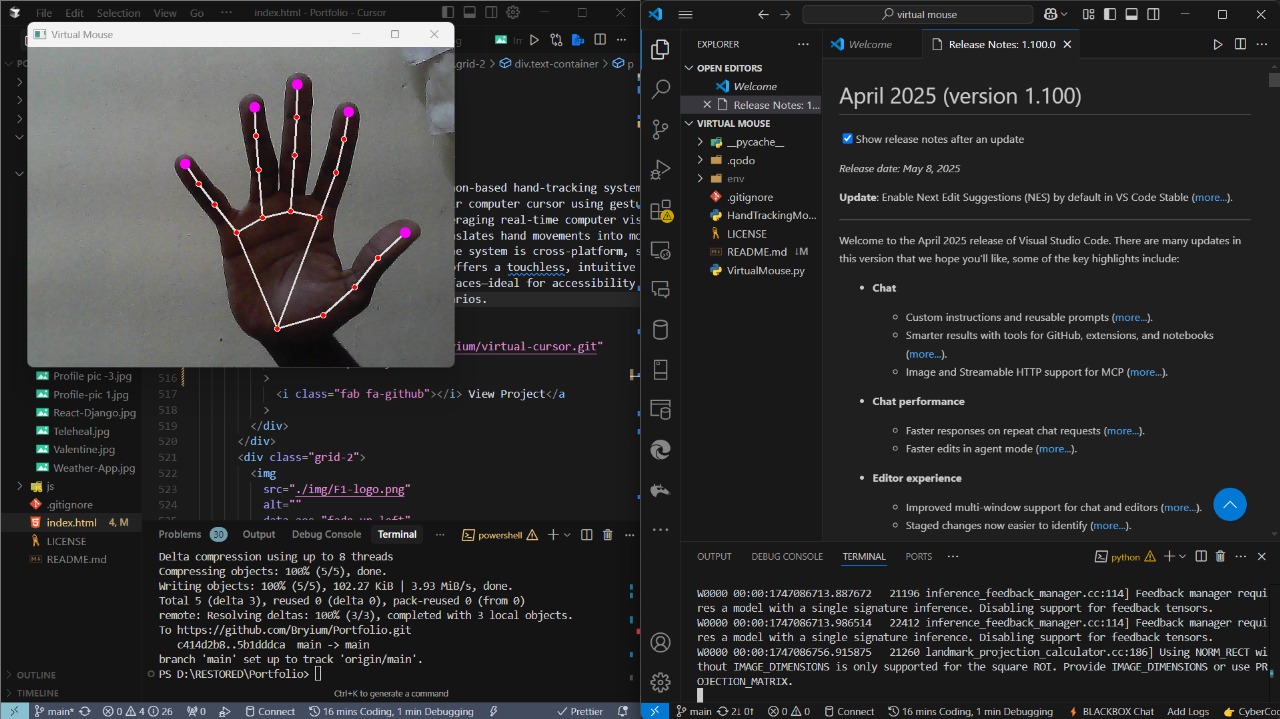Toggle primary sidebar in Cursor title bar
Viewport: 1280px width, 719px height.
coord(447,13)
